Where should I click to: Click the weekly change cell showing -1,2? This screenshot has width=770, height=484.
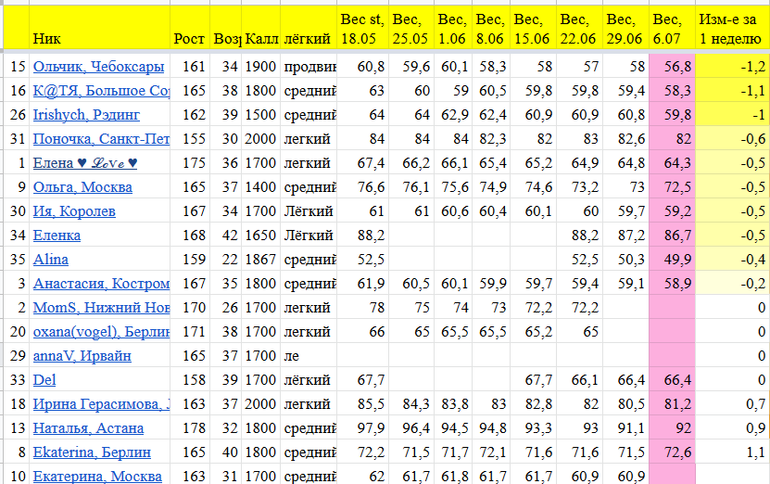point(732,66)
